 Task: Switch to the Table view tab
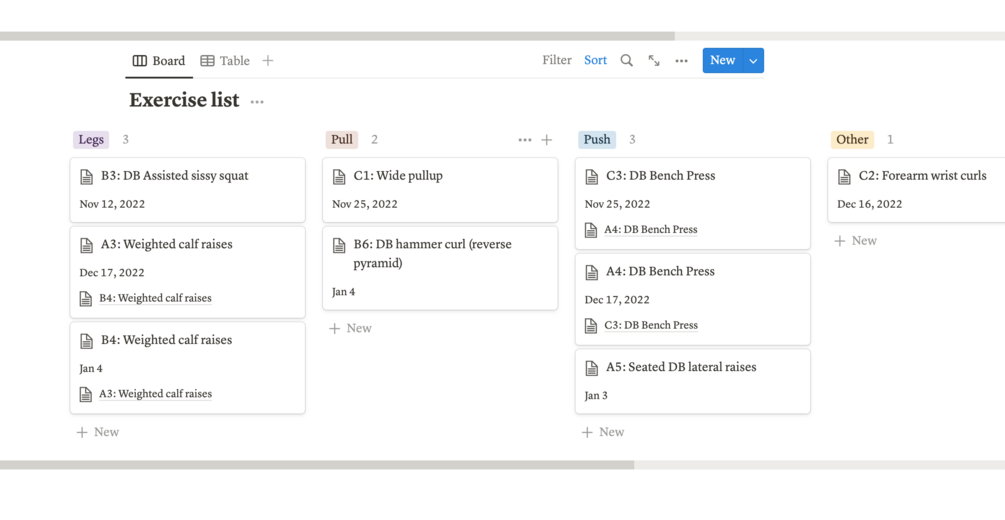click(x=225, y=61)
